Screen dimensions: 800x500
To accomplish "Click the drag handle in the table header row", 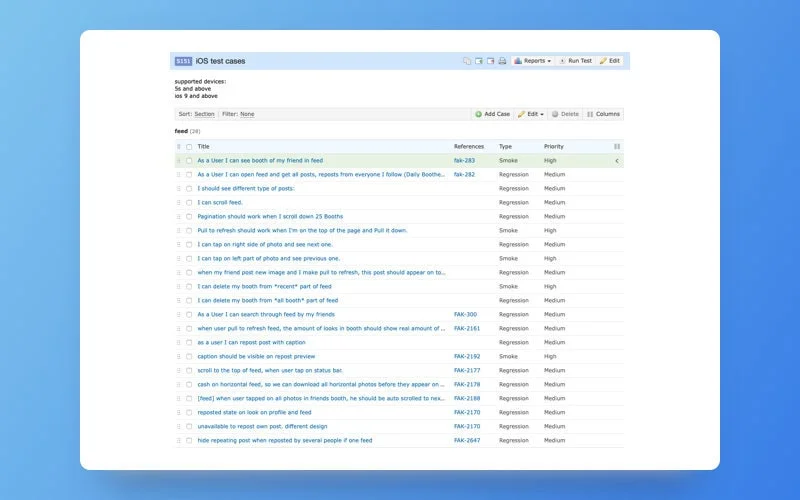I will click(179, 147).
